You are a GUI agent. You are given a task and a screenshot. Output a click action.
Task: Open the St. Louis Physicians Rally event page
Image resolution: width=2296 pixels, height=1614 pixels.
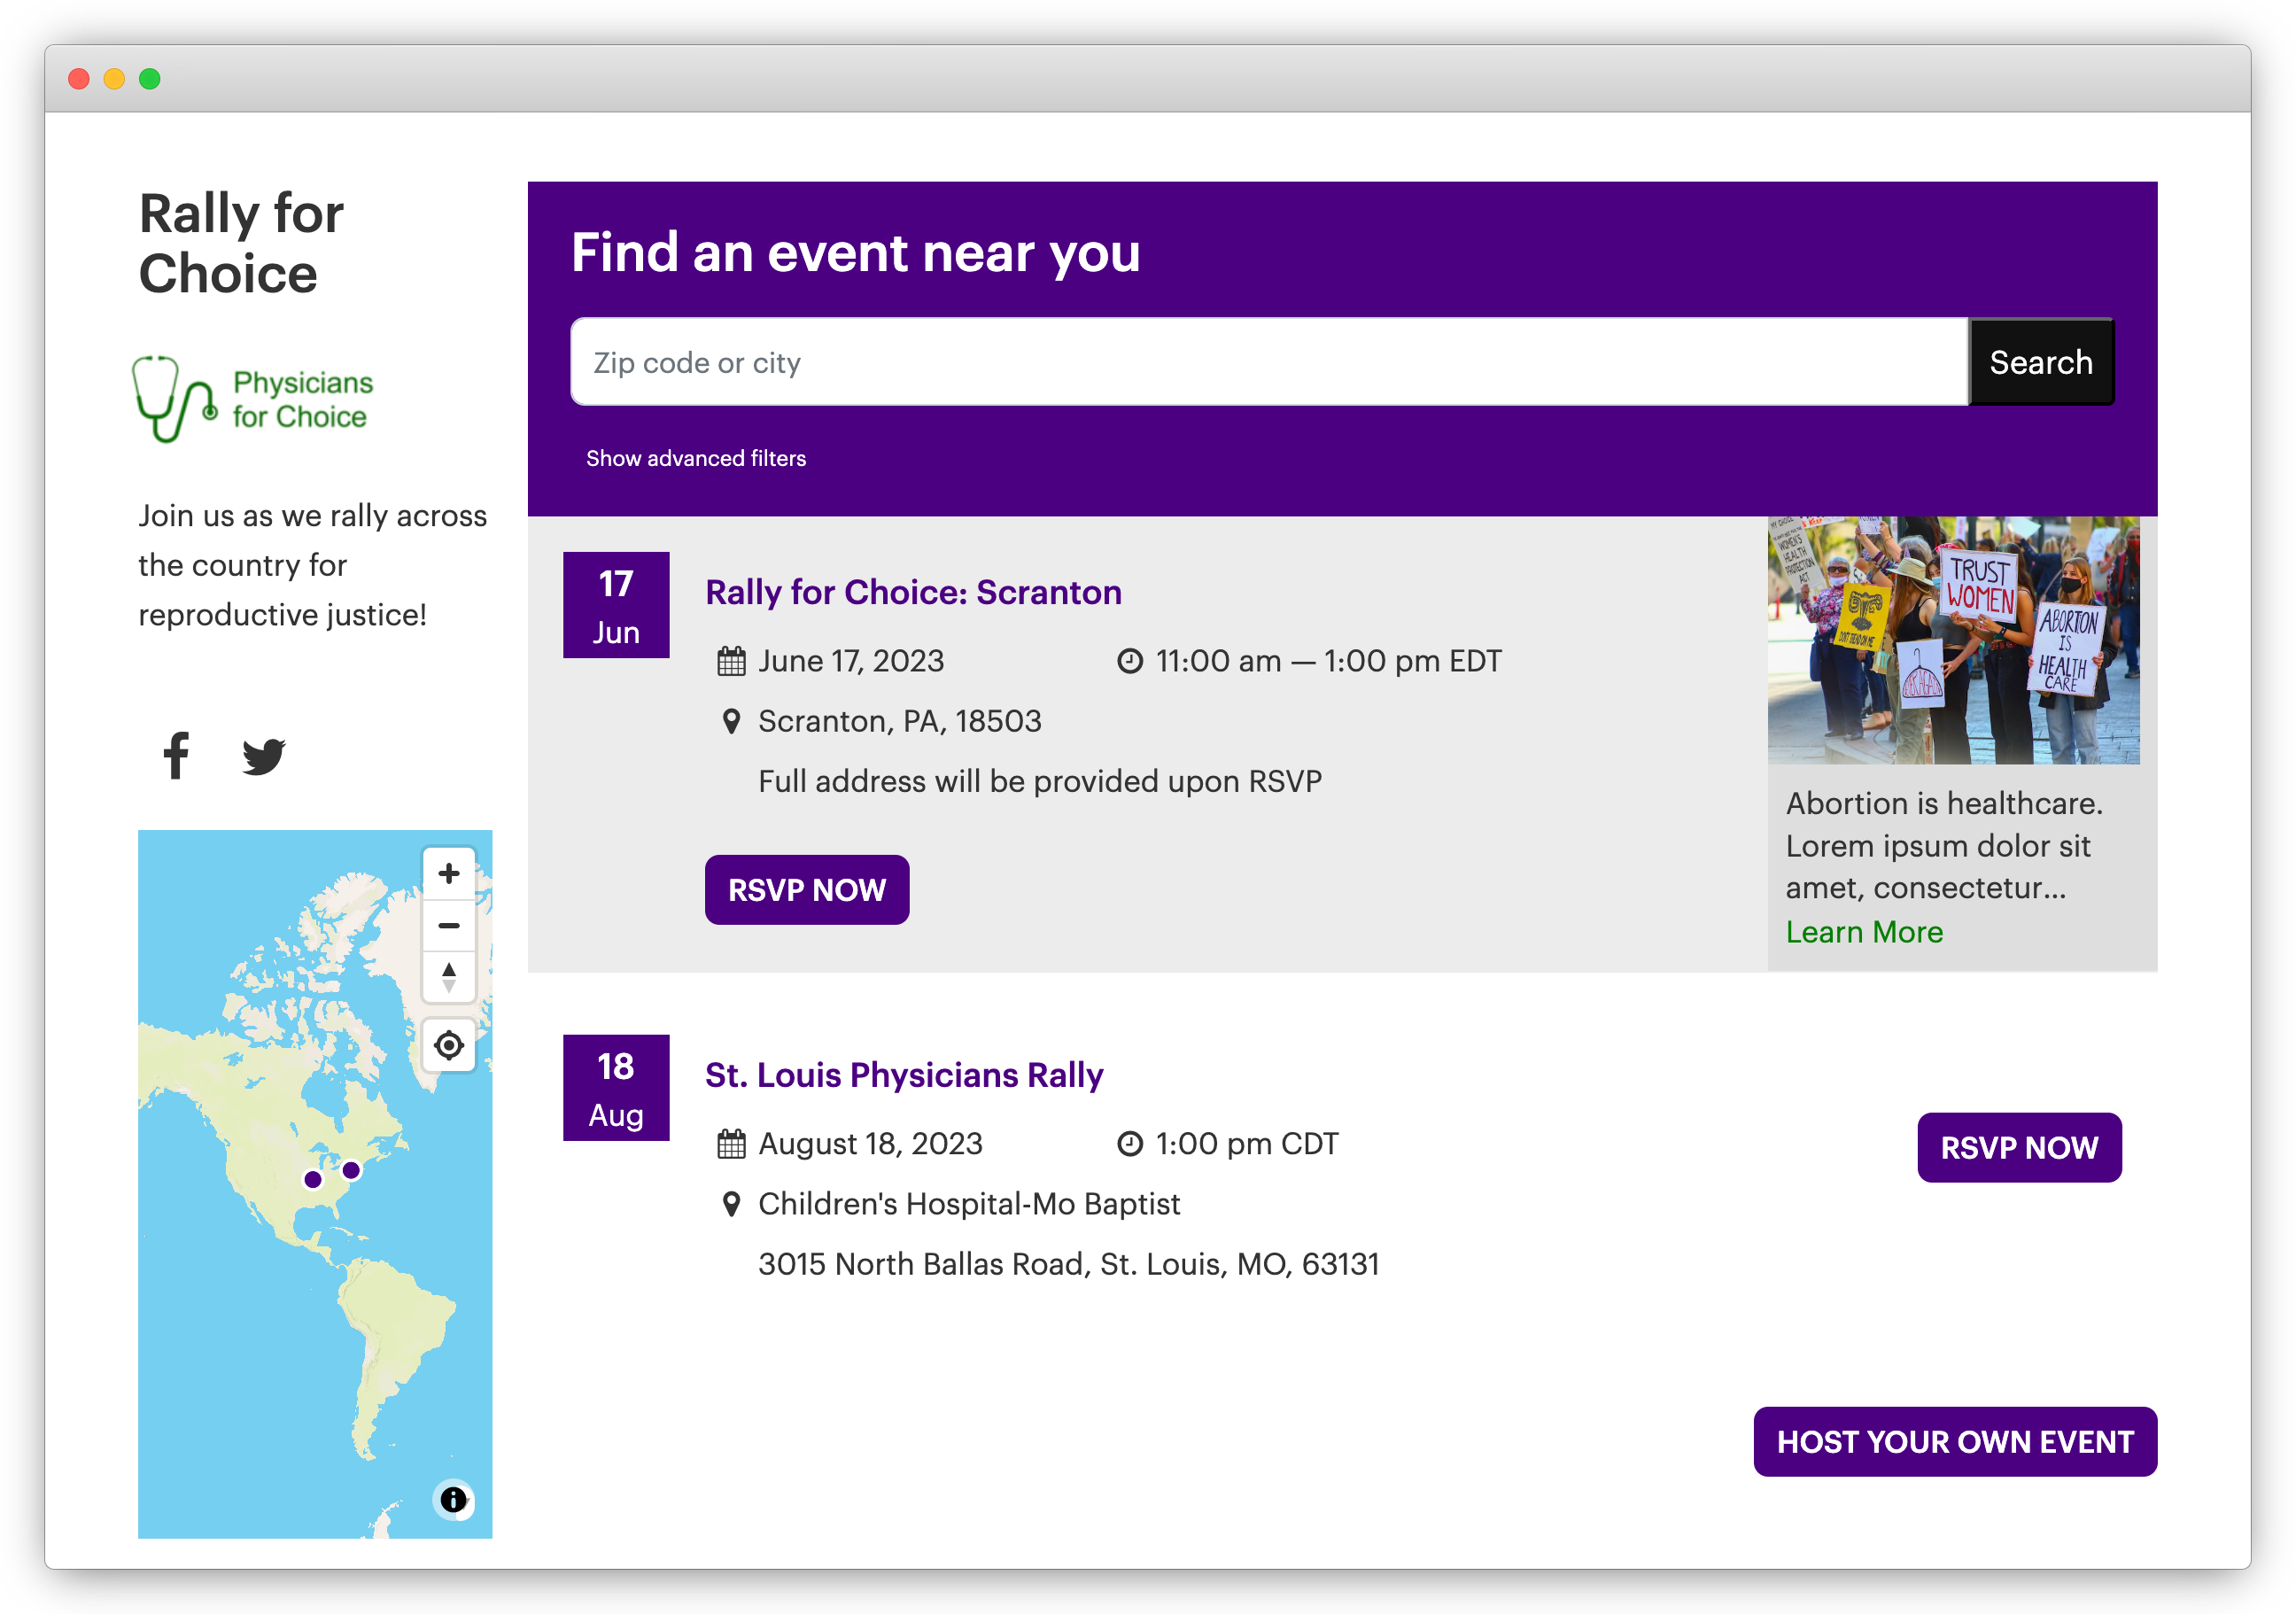(x=903, y=1075)
